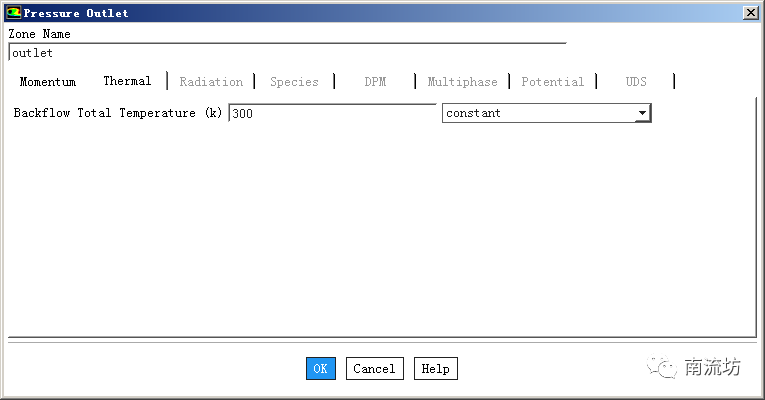Click the Cancel button

(374, 368)
